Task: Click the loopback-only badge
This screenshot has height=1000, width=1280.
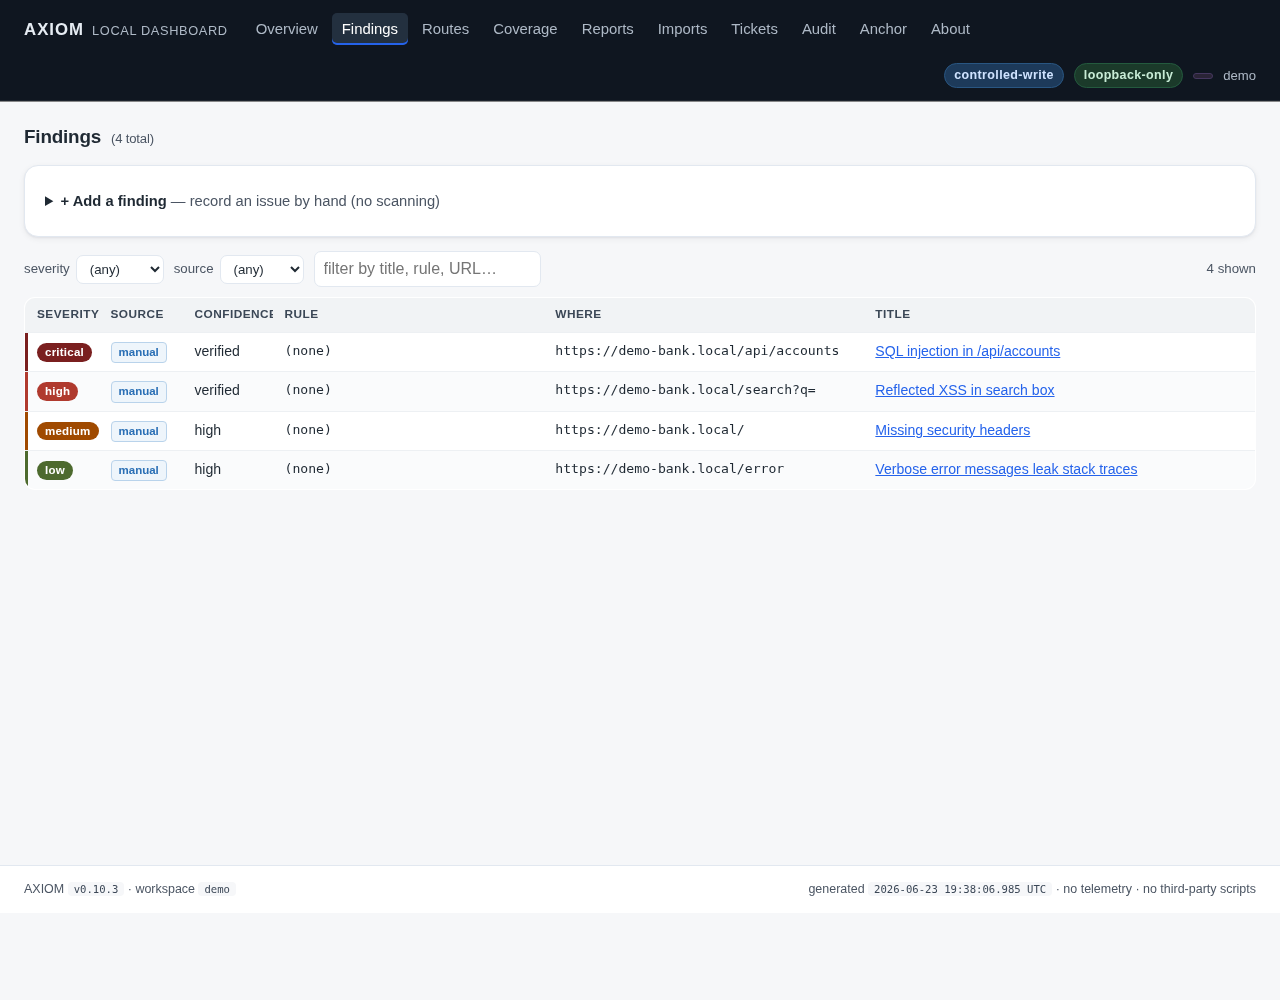Action: (x=1128, y=75)
